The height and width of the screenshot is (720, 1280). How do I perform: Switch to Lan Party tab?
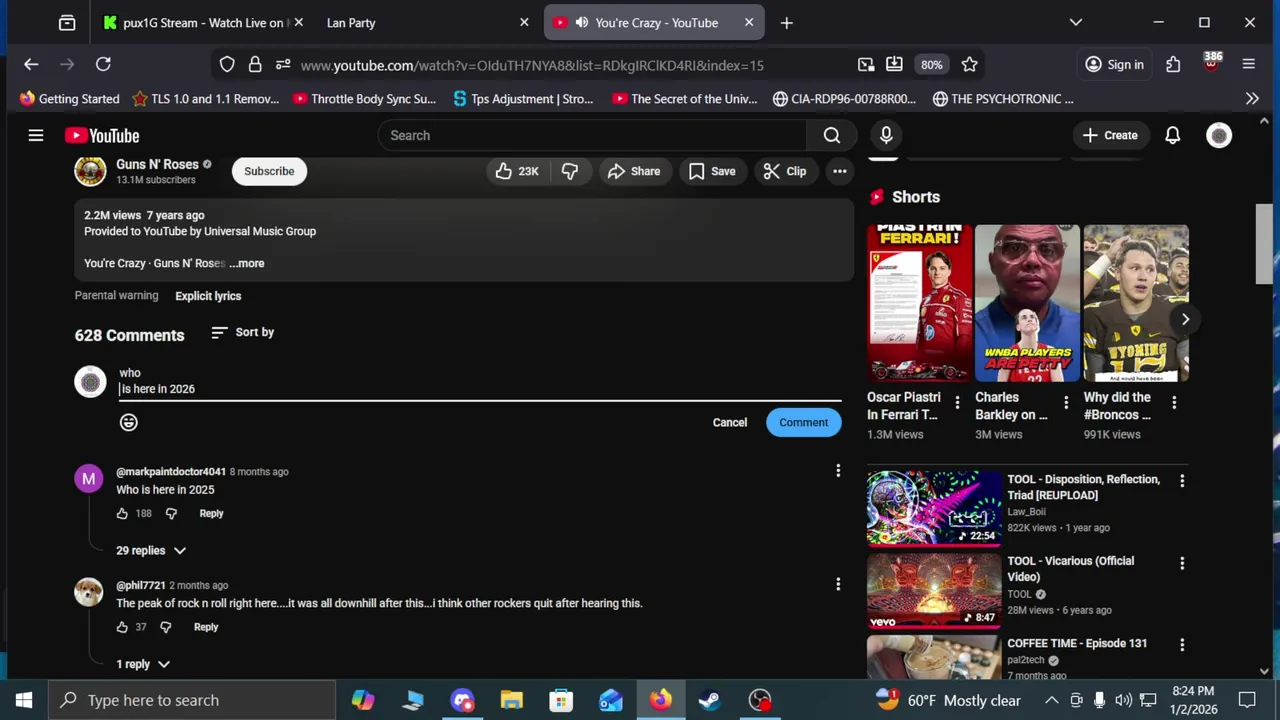point(350,22)
